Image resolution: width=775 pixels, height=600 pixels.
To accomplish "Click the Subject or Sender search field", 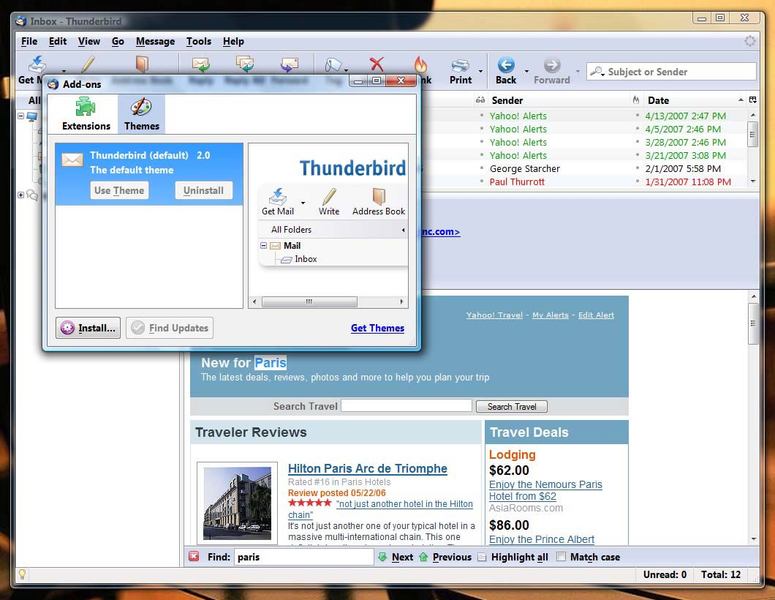I will point(671,71).
